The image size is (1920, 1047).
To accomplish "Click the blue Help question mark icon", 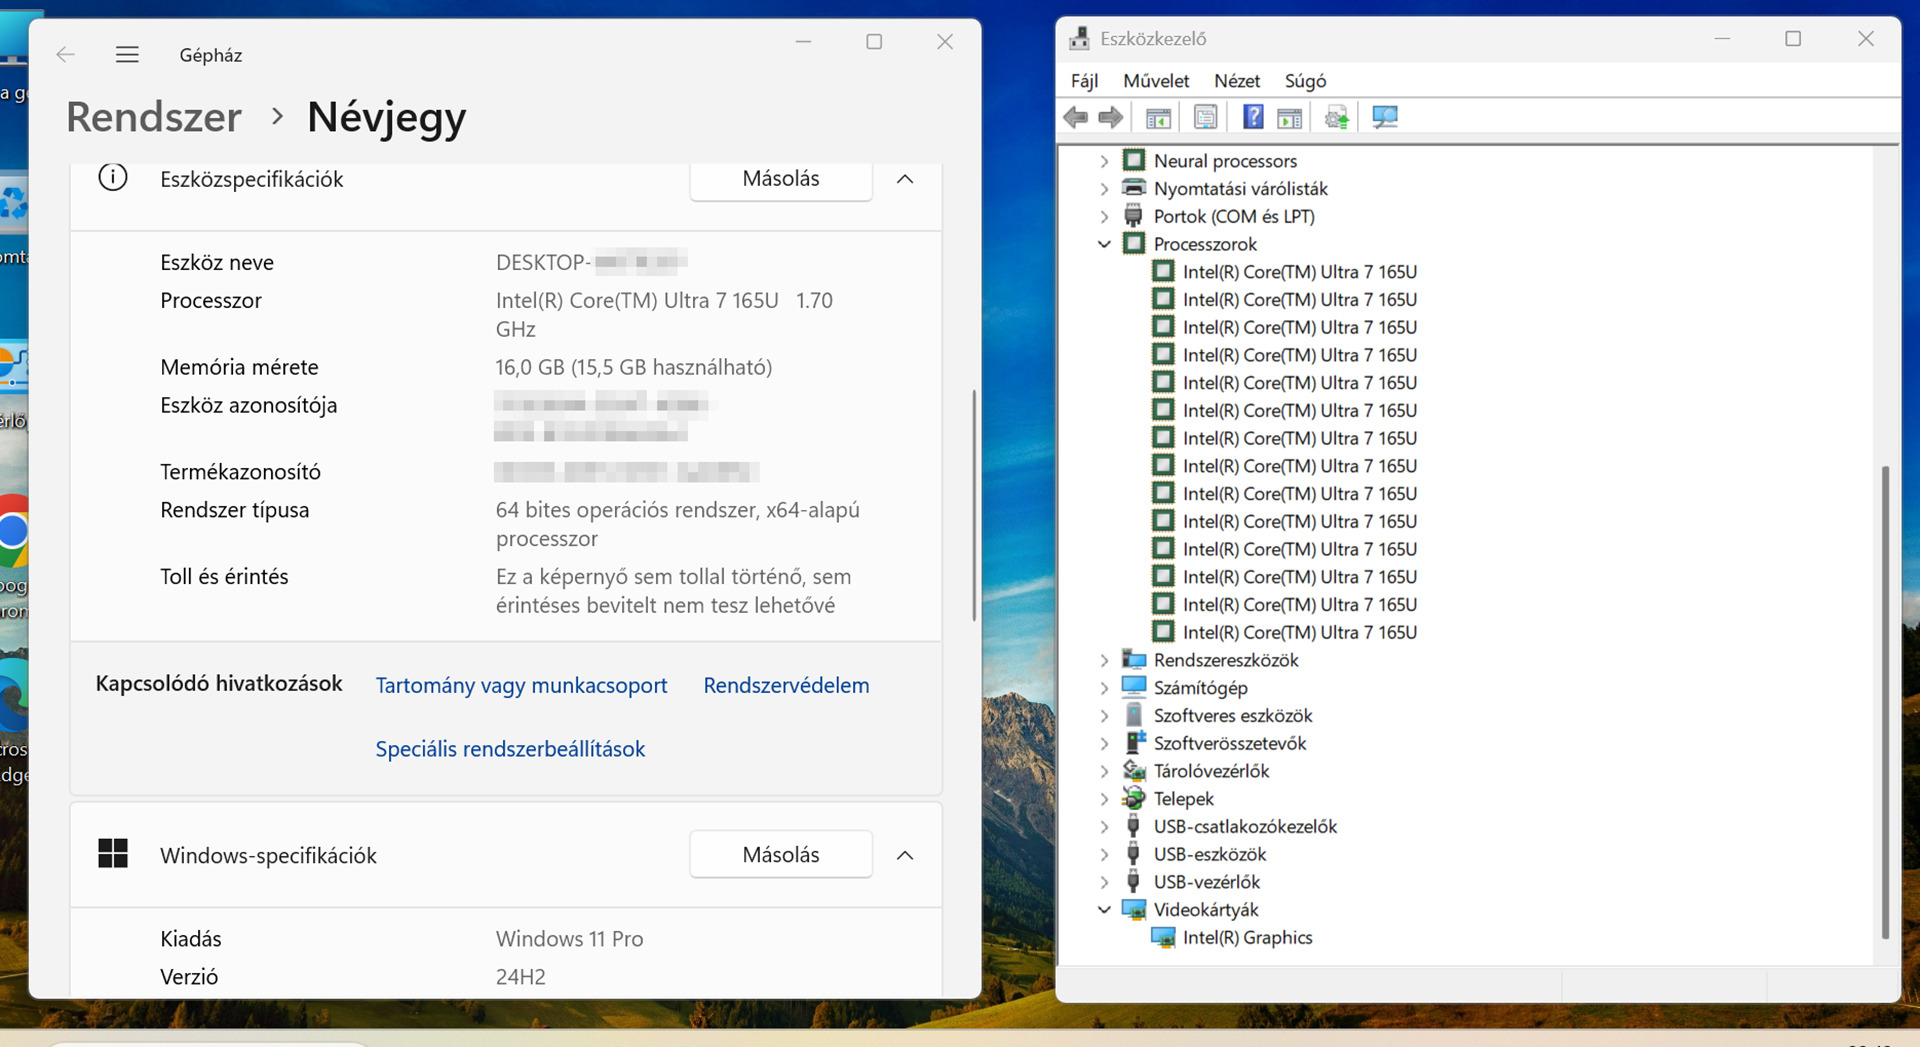I will [x=1253, y=118].
